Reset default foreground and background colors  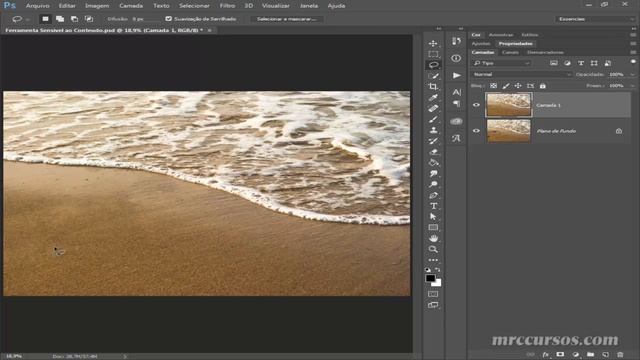(428, 270)
